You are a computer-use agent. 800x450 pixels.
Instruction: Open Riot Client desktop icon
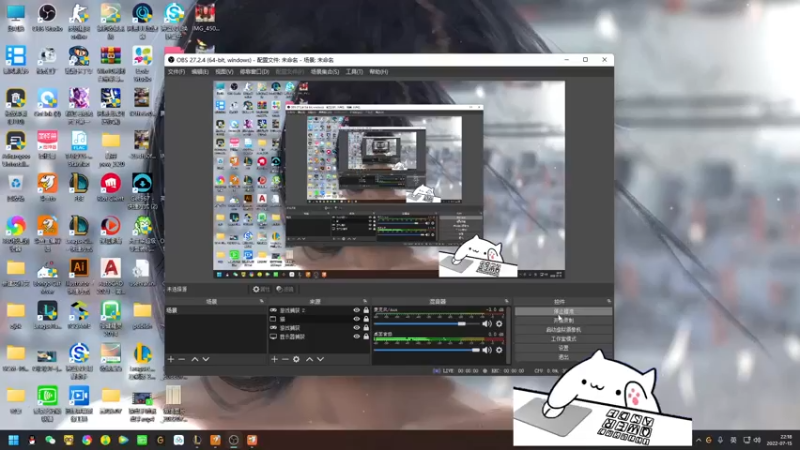pos(111,187)
